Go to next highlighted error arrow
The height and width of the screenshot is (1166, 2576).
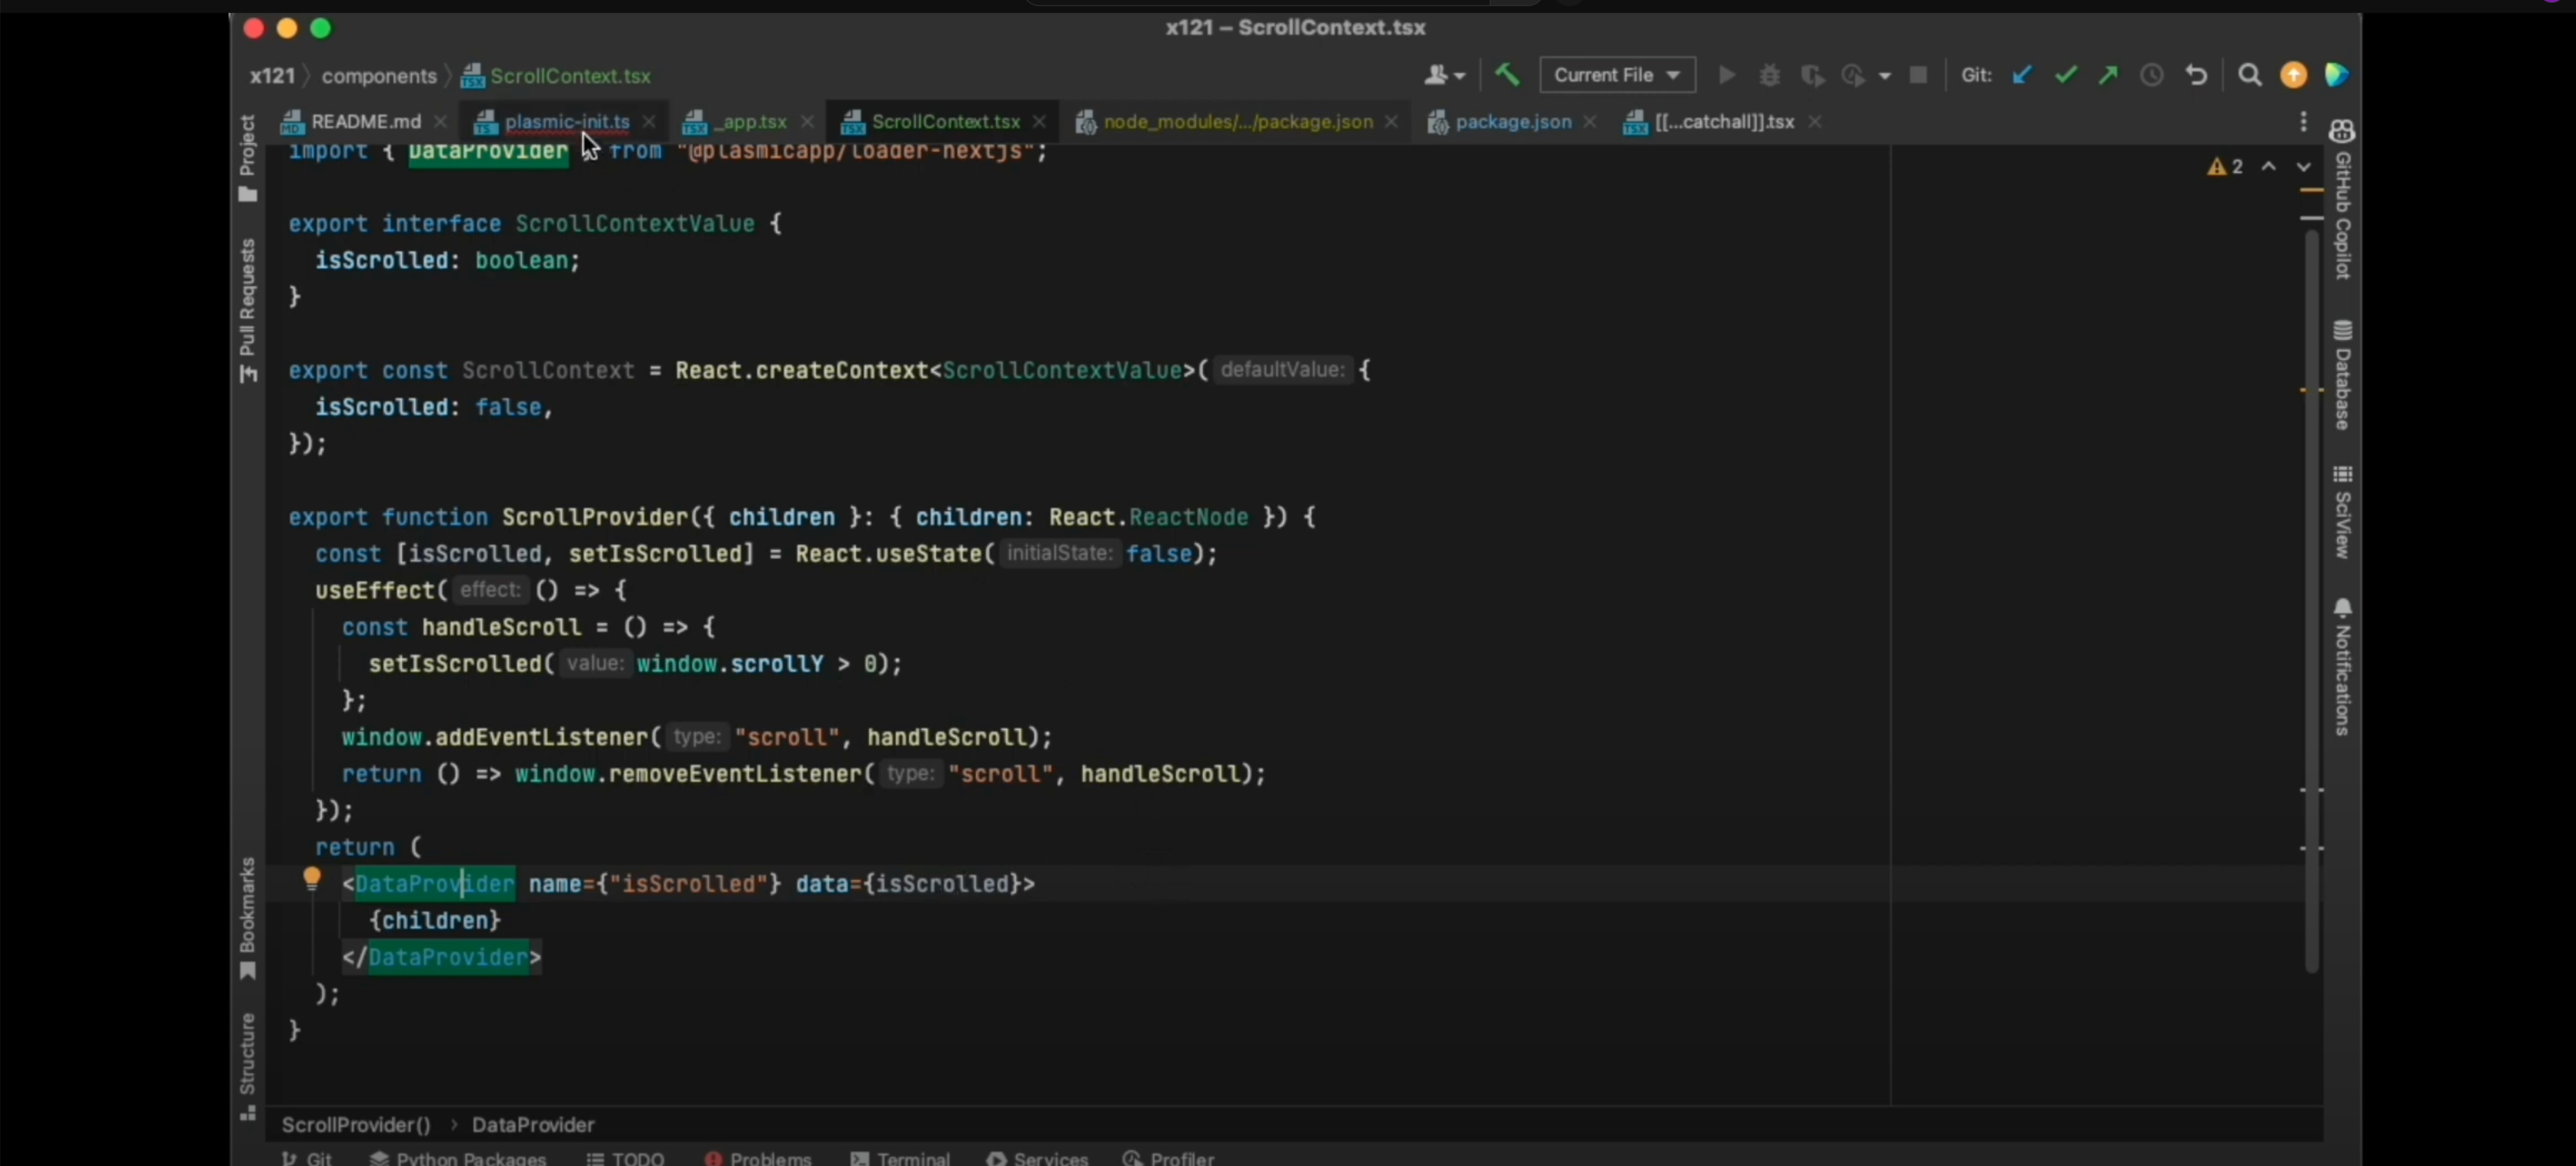[2304, 167]
